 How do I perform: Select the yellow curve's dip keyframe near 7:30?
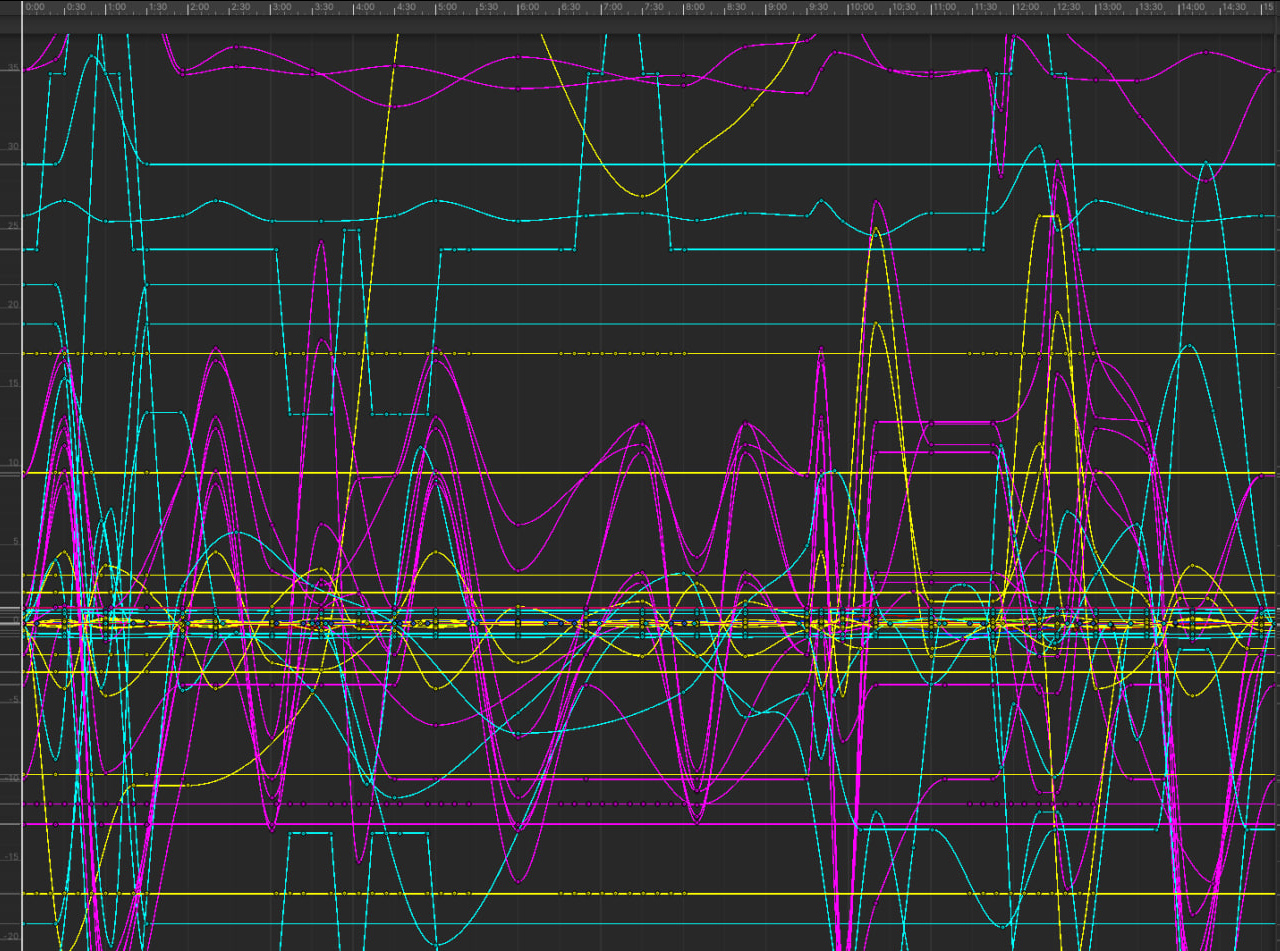coord(643,196)
